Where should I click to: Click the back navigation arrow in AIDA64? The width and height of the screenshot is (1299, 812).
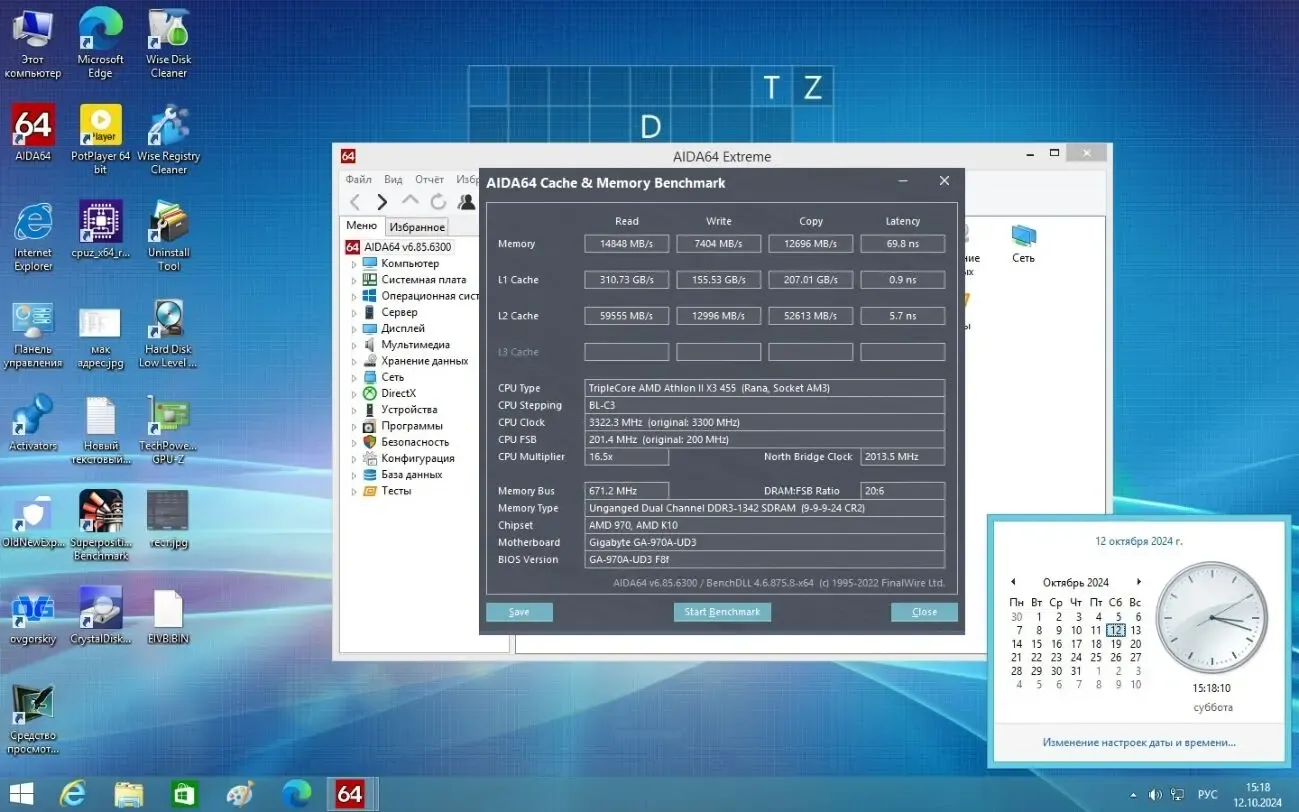[x=356, y=201]
